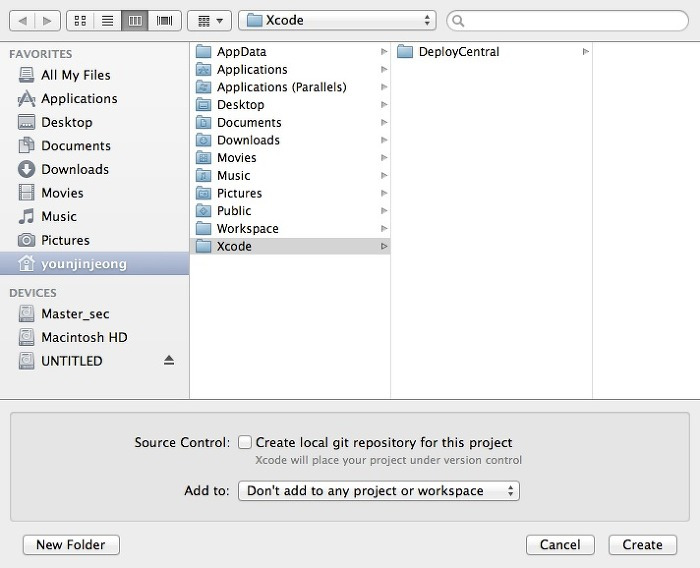Select Movies in Favorites sidebar
The width and height of the screenshot is (700, 568).
coord(95,193)
